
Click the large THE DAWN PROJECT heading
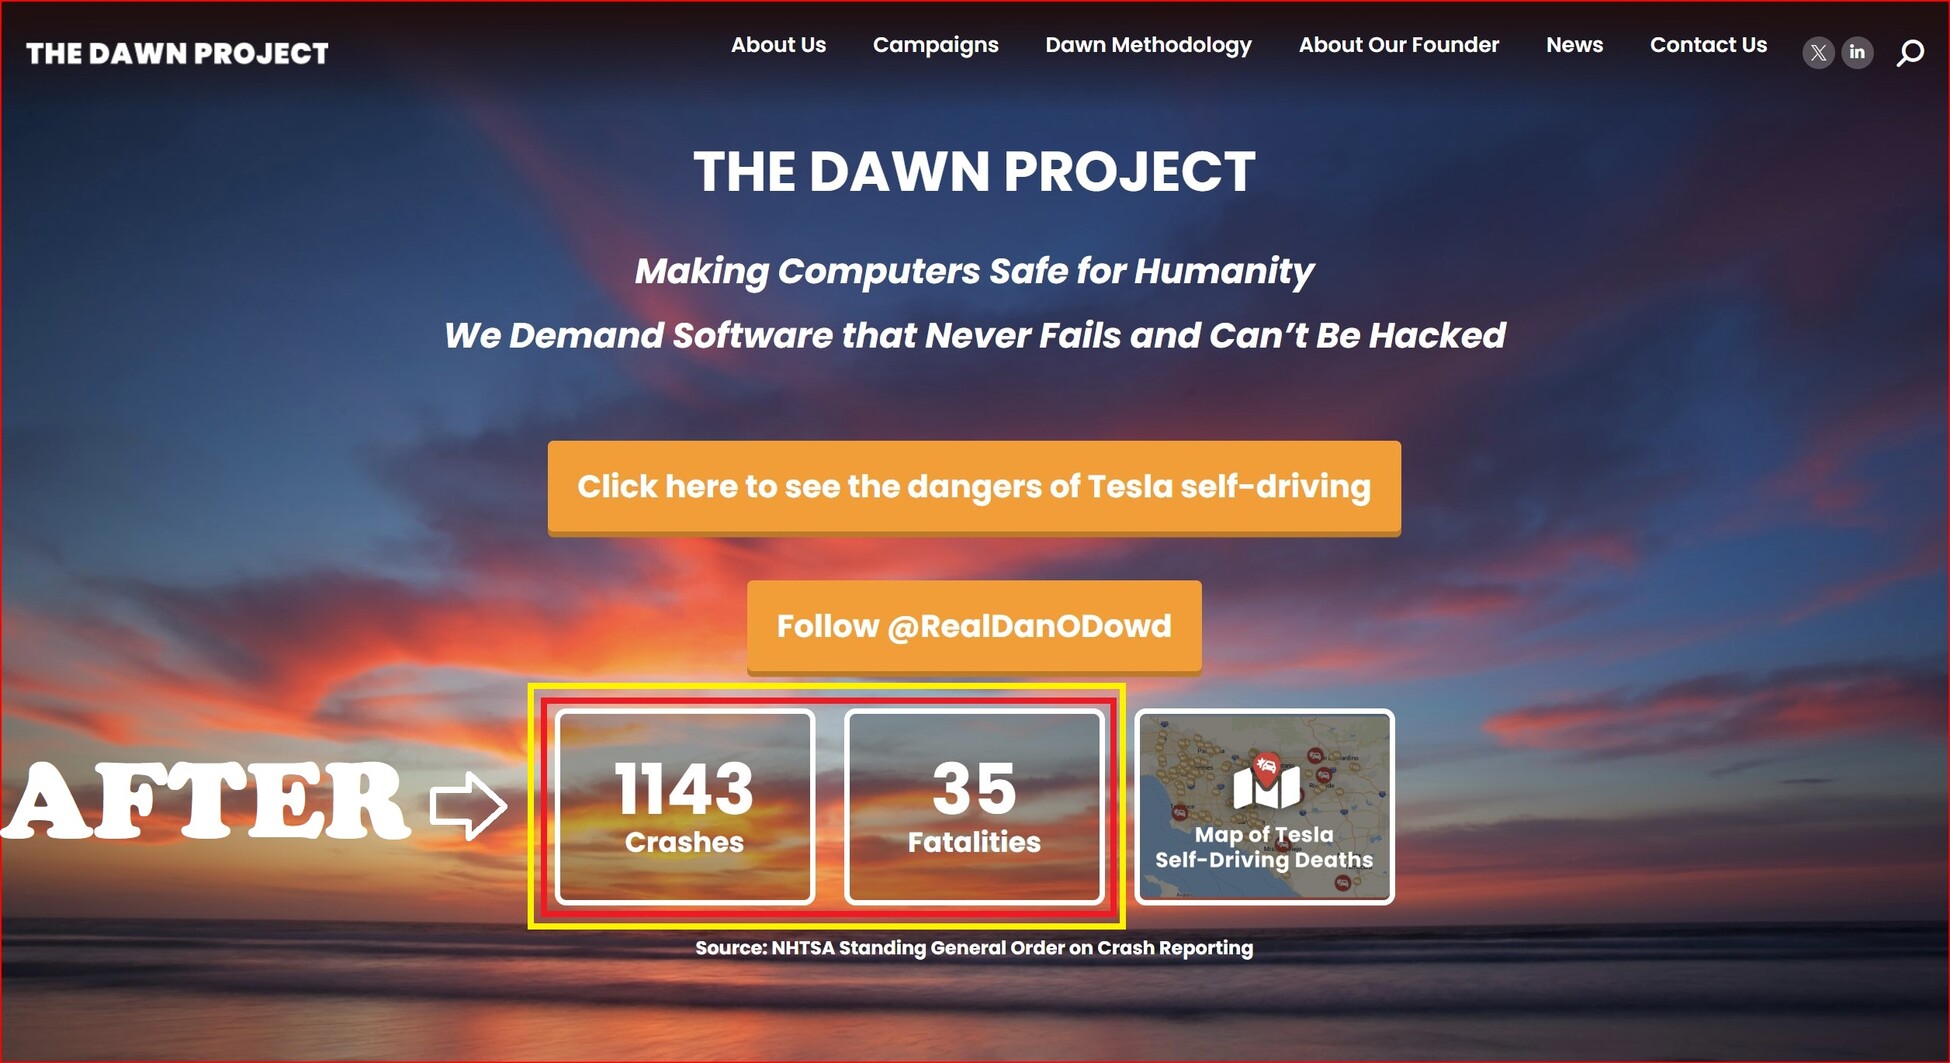(x=974, y=172)
